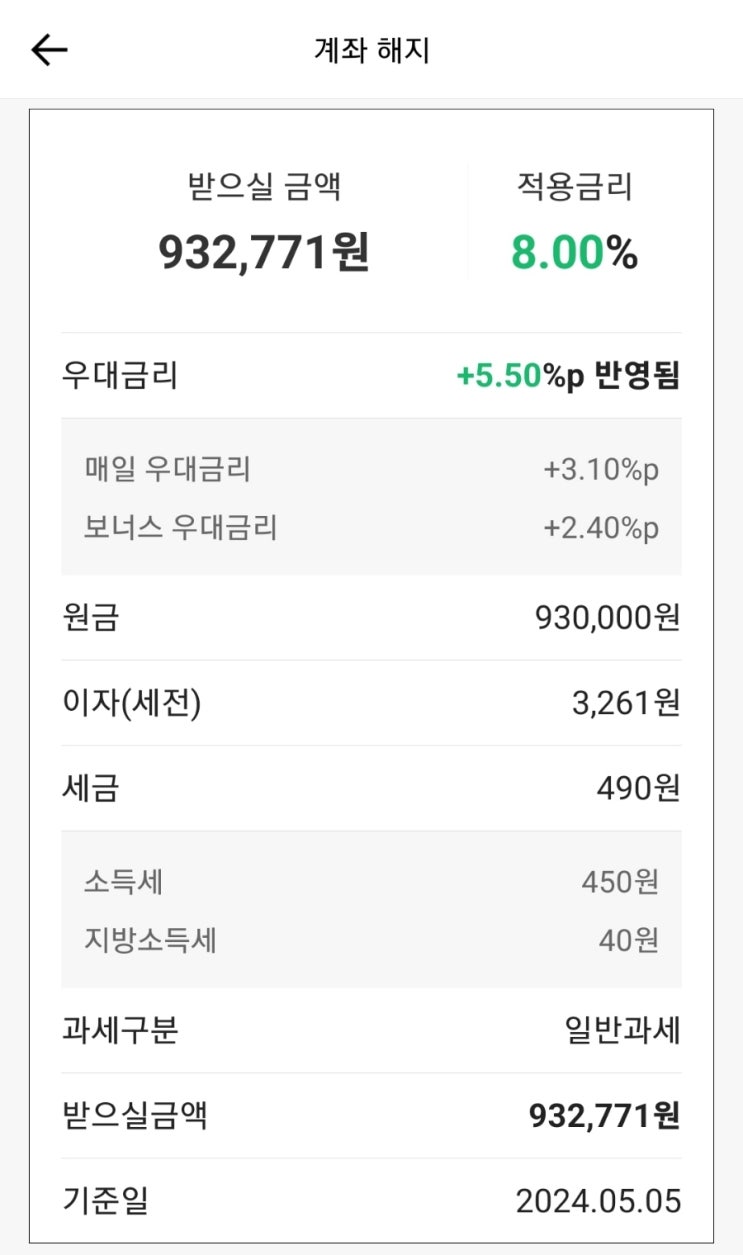This screenshot has height=1255, width=743.
Task: Select the large 932,771원 headline amount
Action: 264,252
